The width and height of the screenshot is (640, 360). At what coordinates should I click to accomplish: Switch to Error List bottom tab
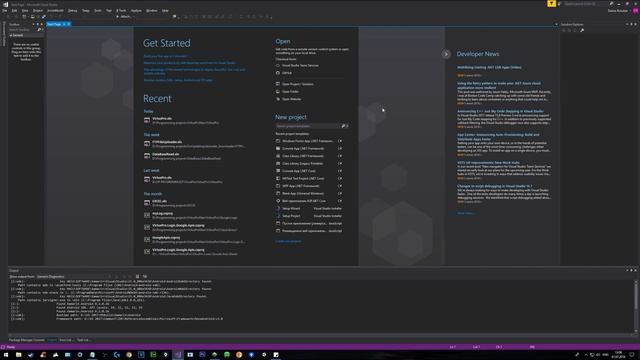pyautogui.click(x=66, y=340)
